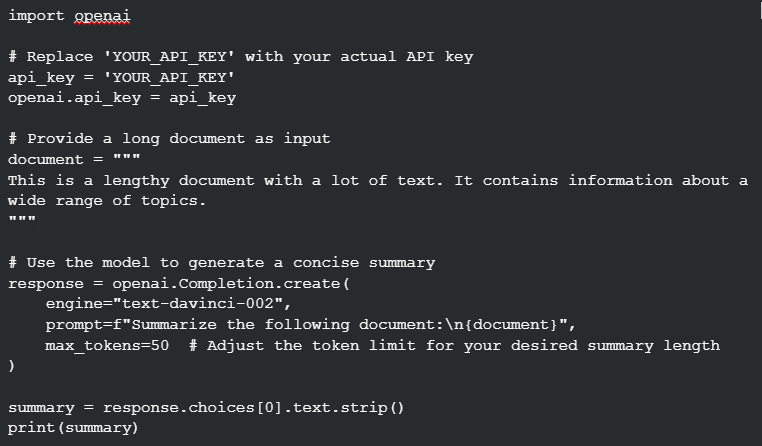Image resolution: width=762 pixels, height=446 pixels.
Task: Place cursor on the import keyword
Action: click(36, 16)
